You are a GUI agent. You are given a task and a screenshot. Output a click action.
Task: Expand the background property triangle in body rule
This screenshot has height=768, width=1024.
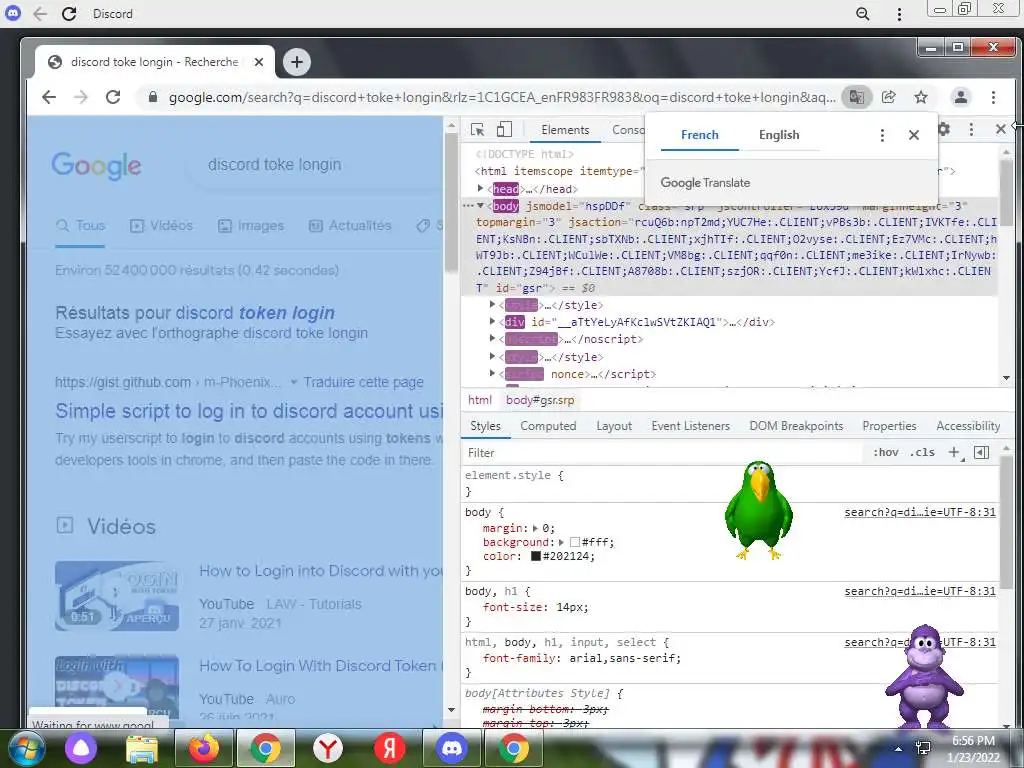561,542
